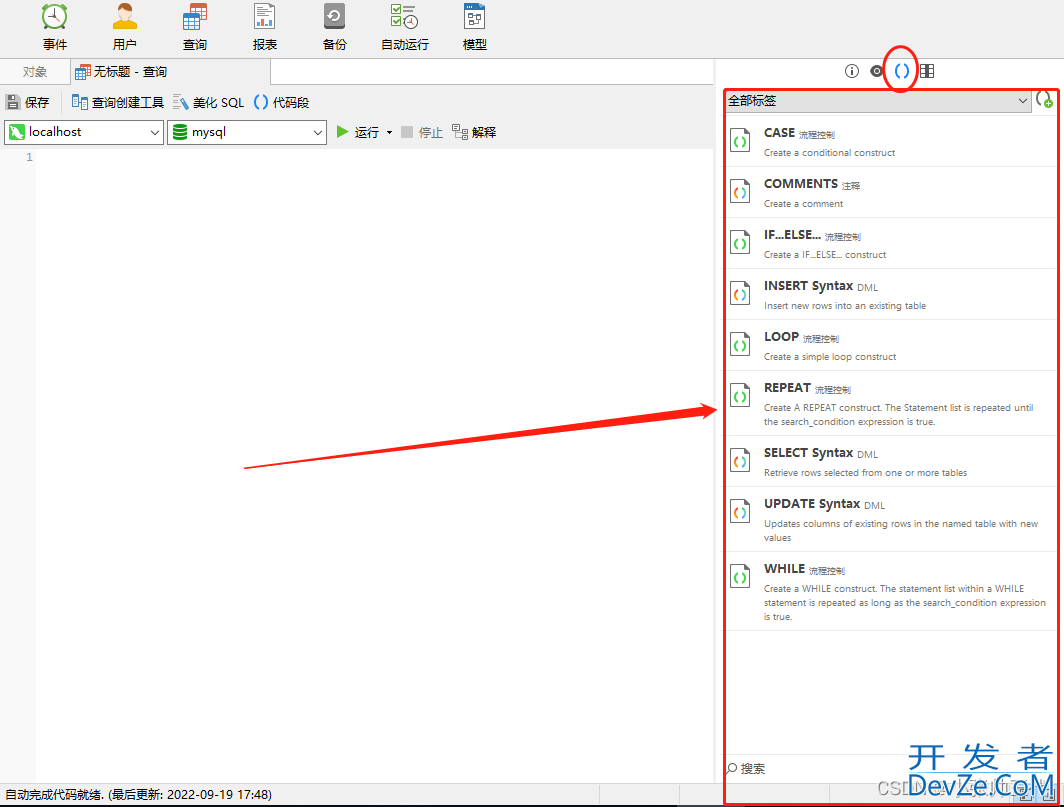Open the 事件 (Event) toolbar icon

tap(54, 27)
